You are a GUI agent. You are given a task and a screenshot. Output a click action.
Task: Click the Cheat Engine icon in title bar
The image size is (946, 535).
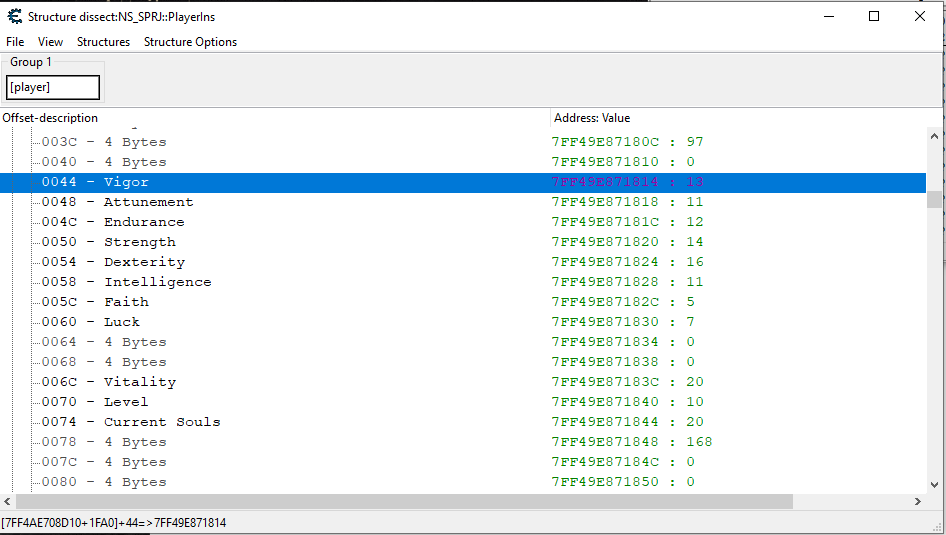pyautogui.click(x=14, y=16)
